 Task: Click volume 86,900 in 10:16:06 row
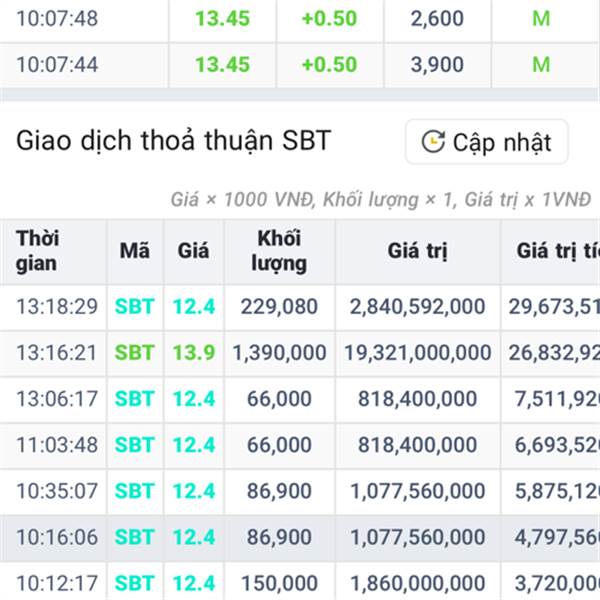[279, 537]
